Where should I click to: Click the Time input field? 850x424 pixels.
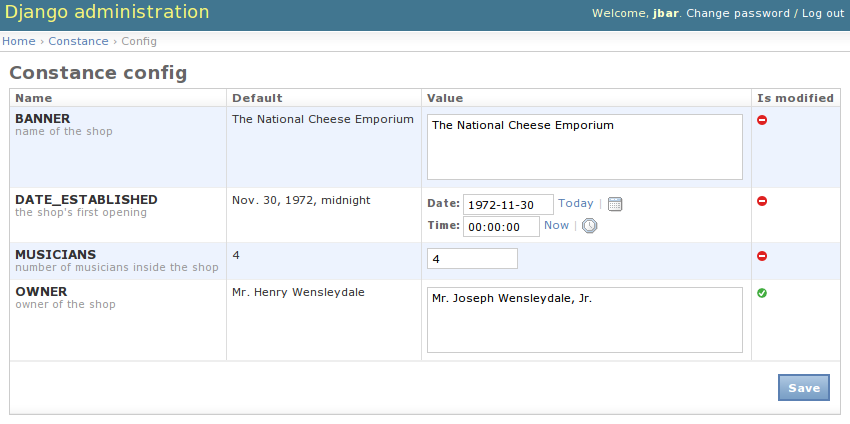[500, 226]
